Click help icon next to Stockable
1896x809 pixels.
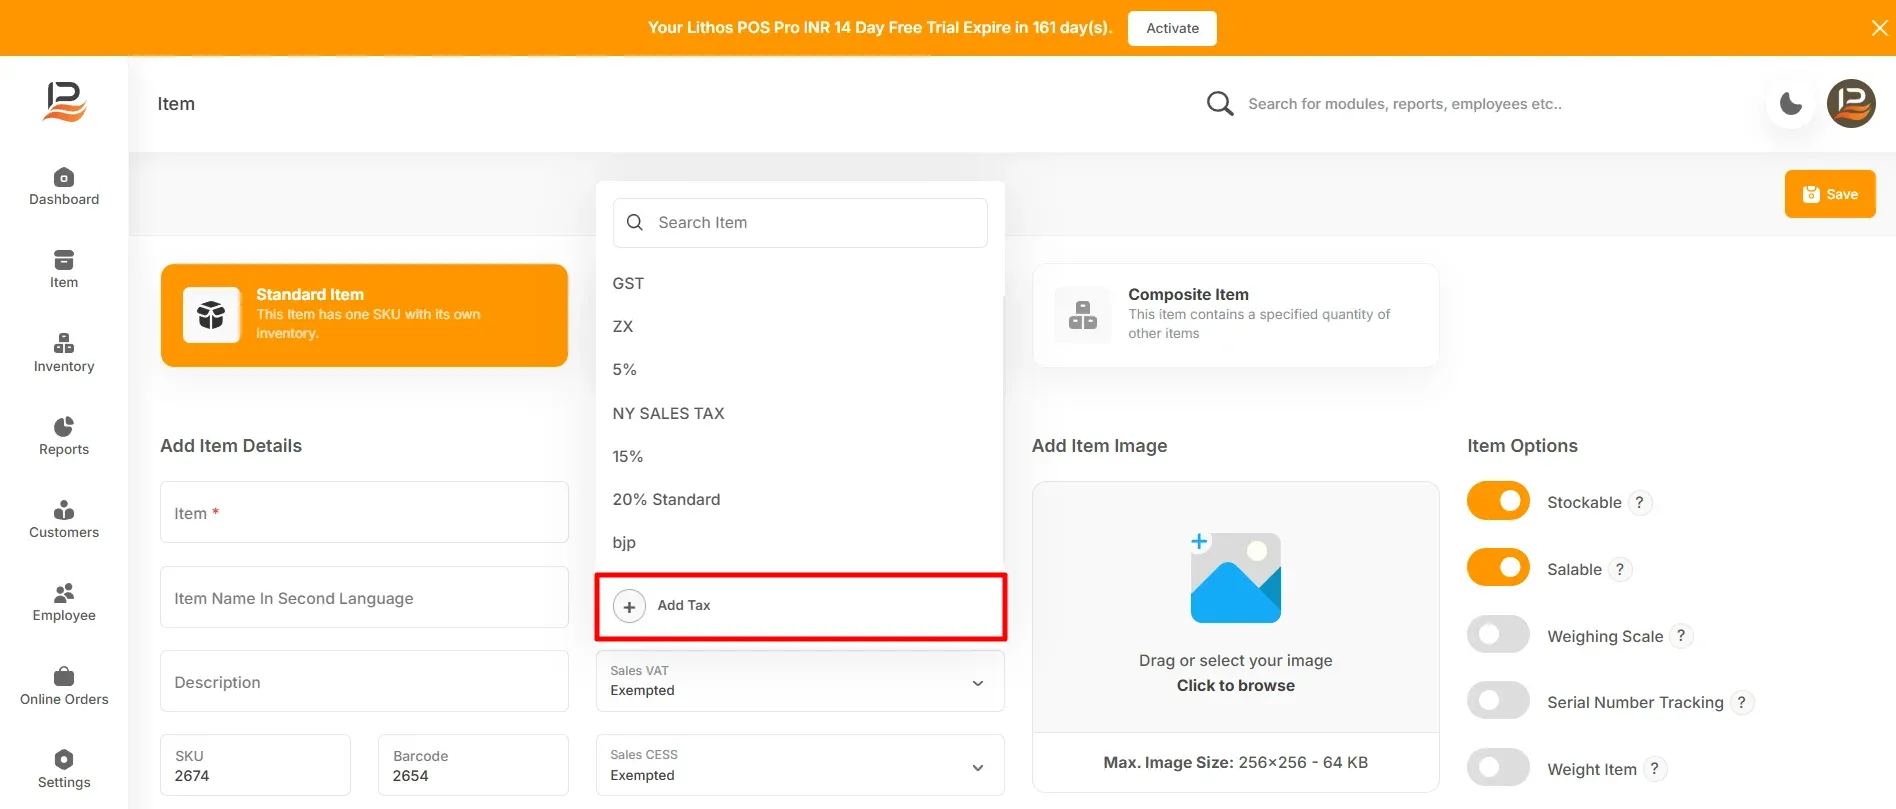tap(1639, 502)
